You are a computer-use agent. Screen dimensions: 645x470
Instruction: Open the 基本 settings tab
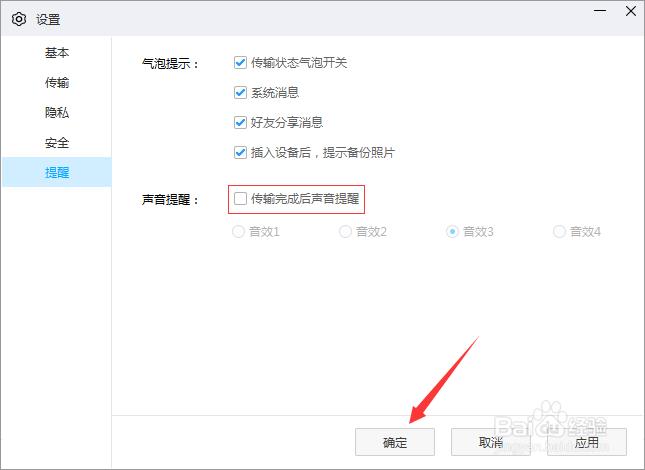[x=57, y=53]
